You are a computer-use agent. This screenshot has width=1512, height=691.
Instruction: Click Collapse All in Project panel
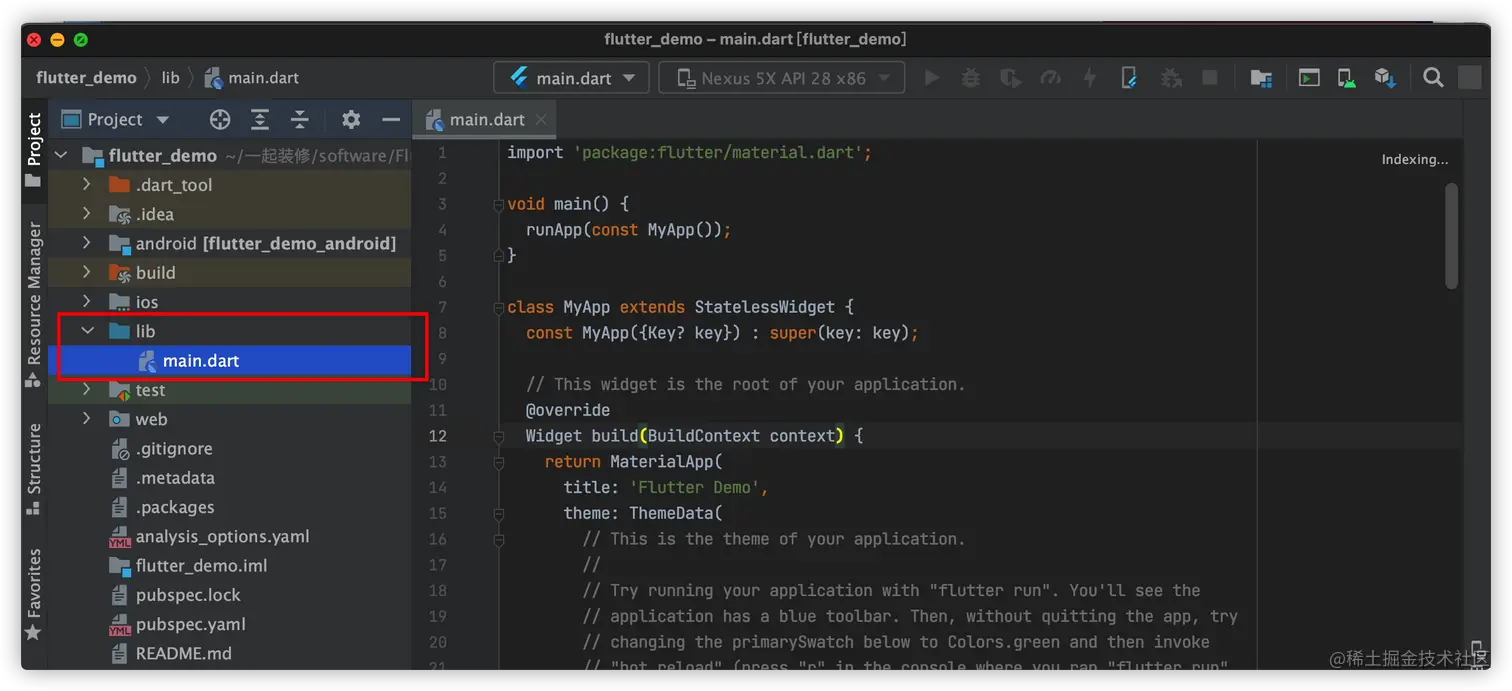[x=300, y=120]
